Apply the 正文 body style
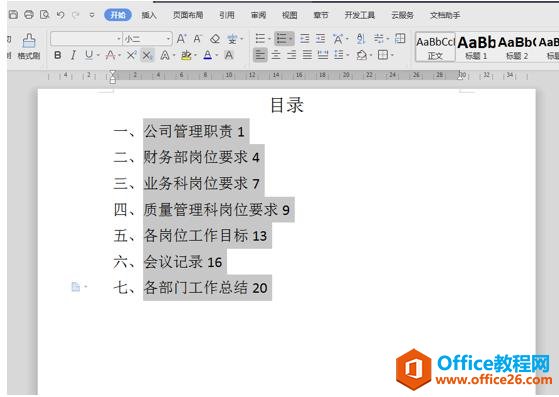This screenshot has width=559, height=397. click(x=435, y=47)
